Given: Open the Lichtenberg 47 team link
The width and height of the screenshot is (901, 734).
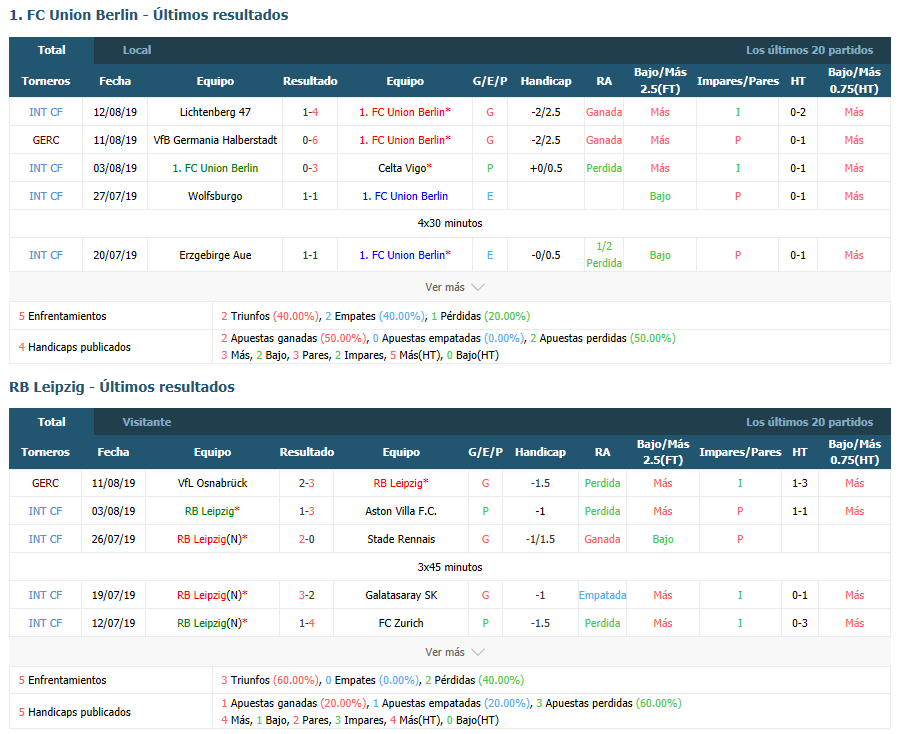Looking at the screenshot, I should point(215,112).
